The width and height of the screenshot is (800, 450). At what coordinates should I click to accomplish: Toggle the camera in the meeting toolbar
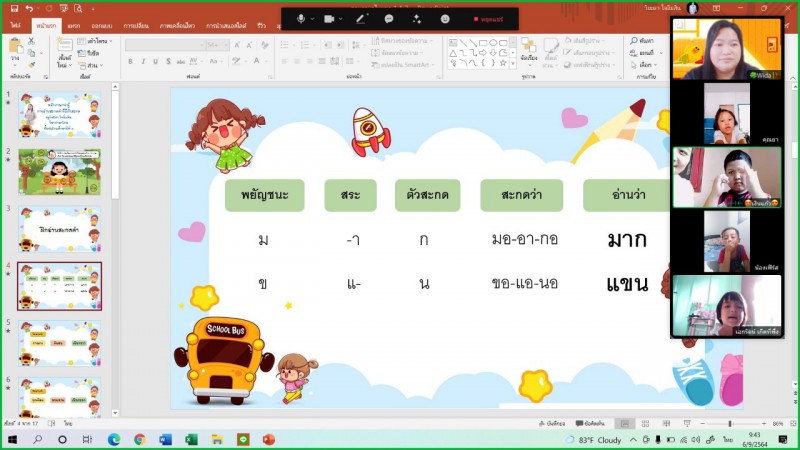pos(329,19)
